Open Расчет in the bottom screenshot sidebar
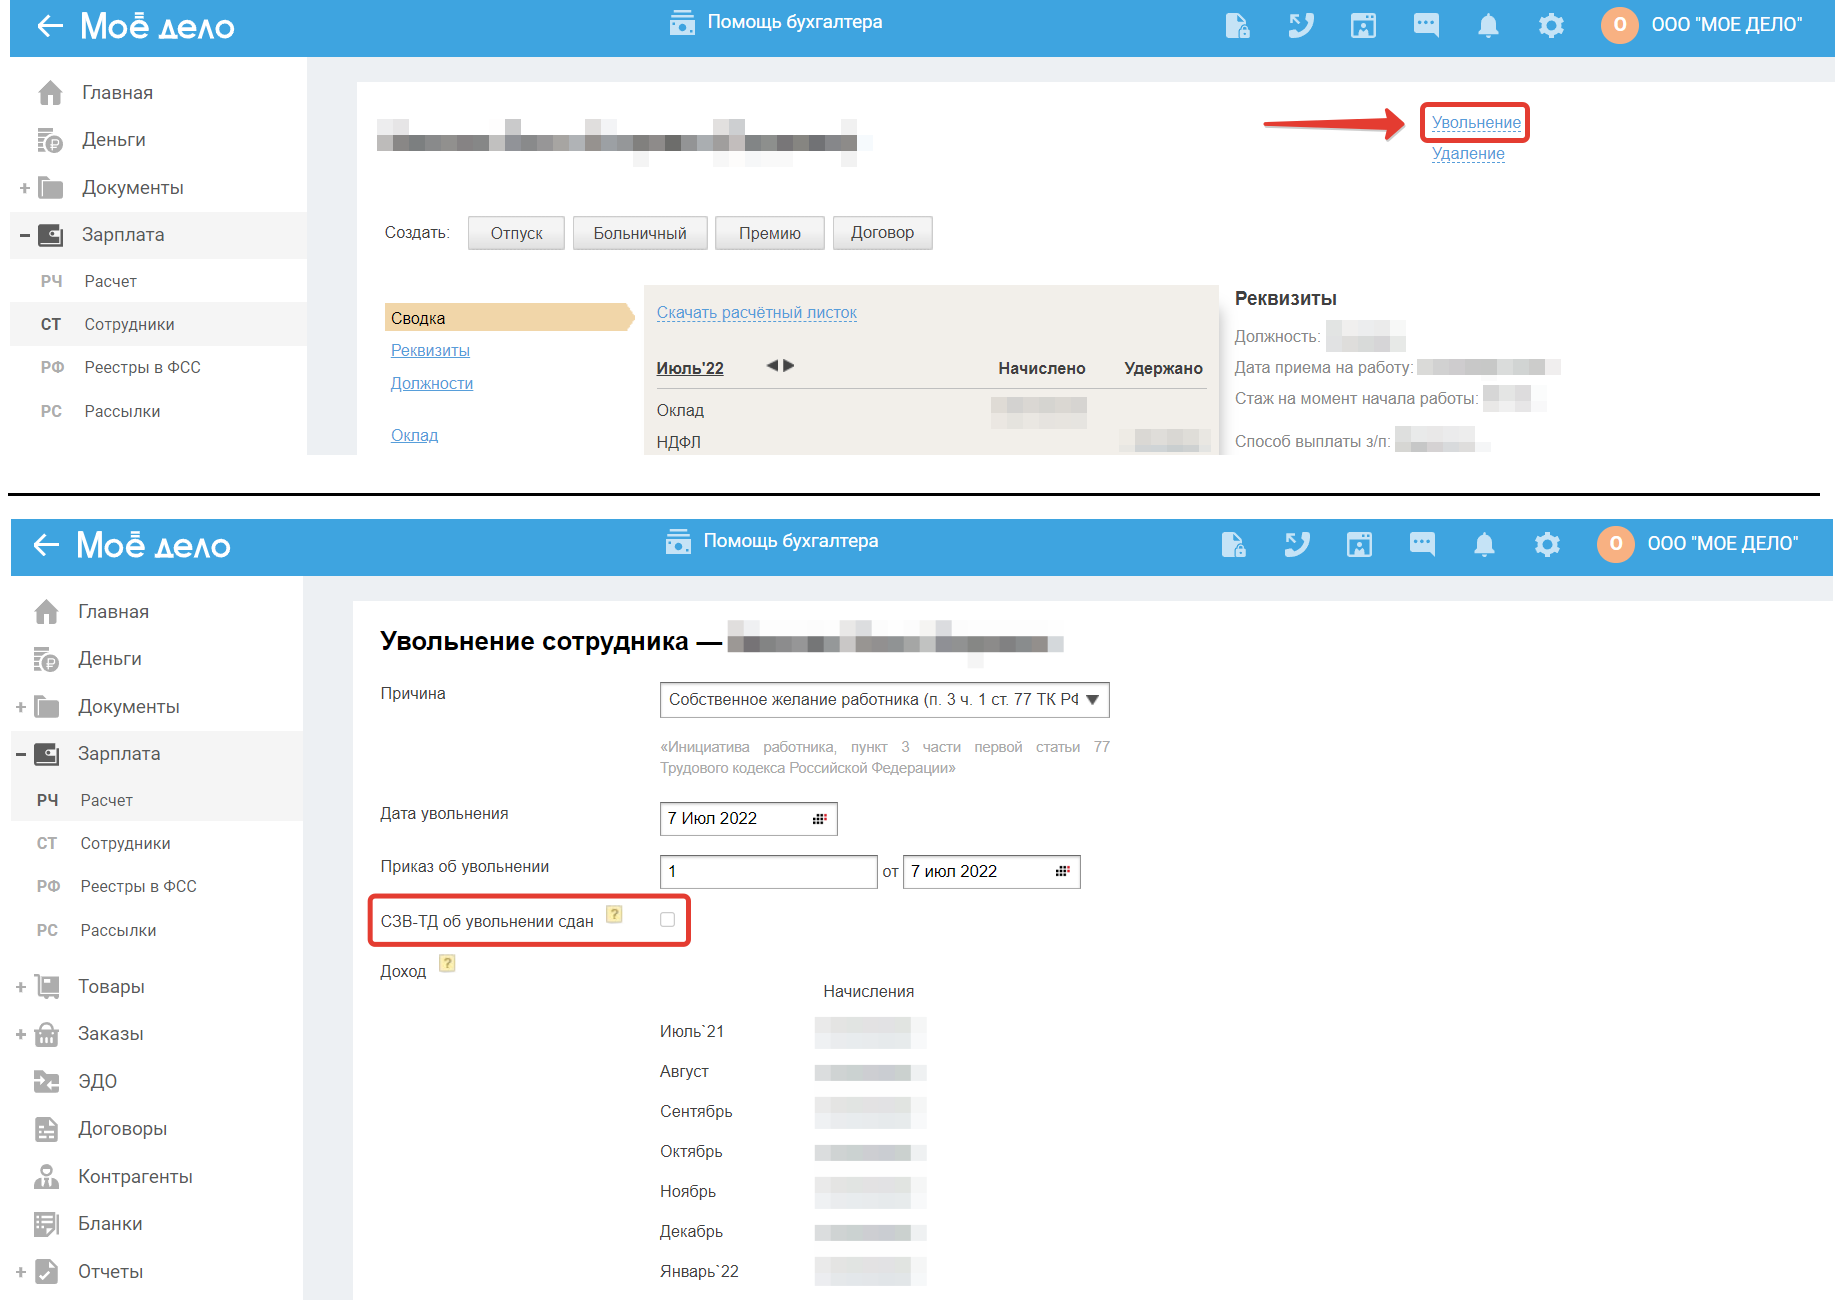 tap(106, 800)
